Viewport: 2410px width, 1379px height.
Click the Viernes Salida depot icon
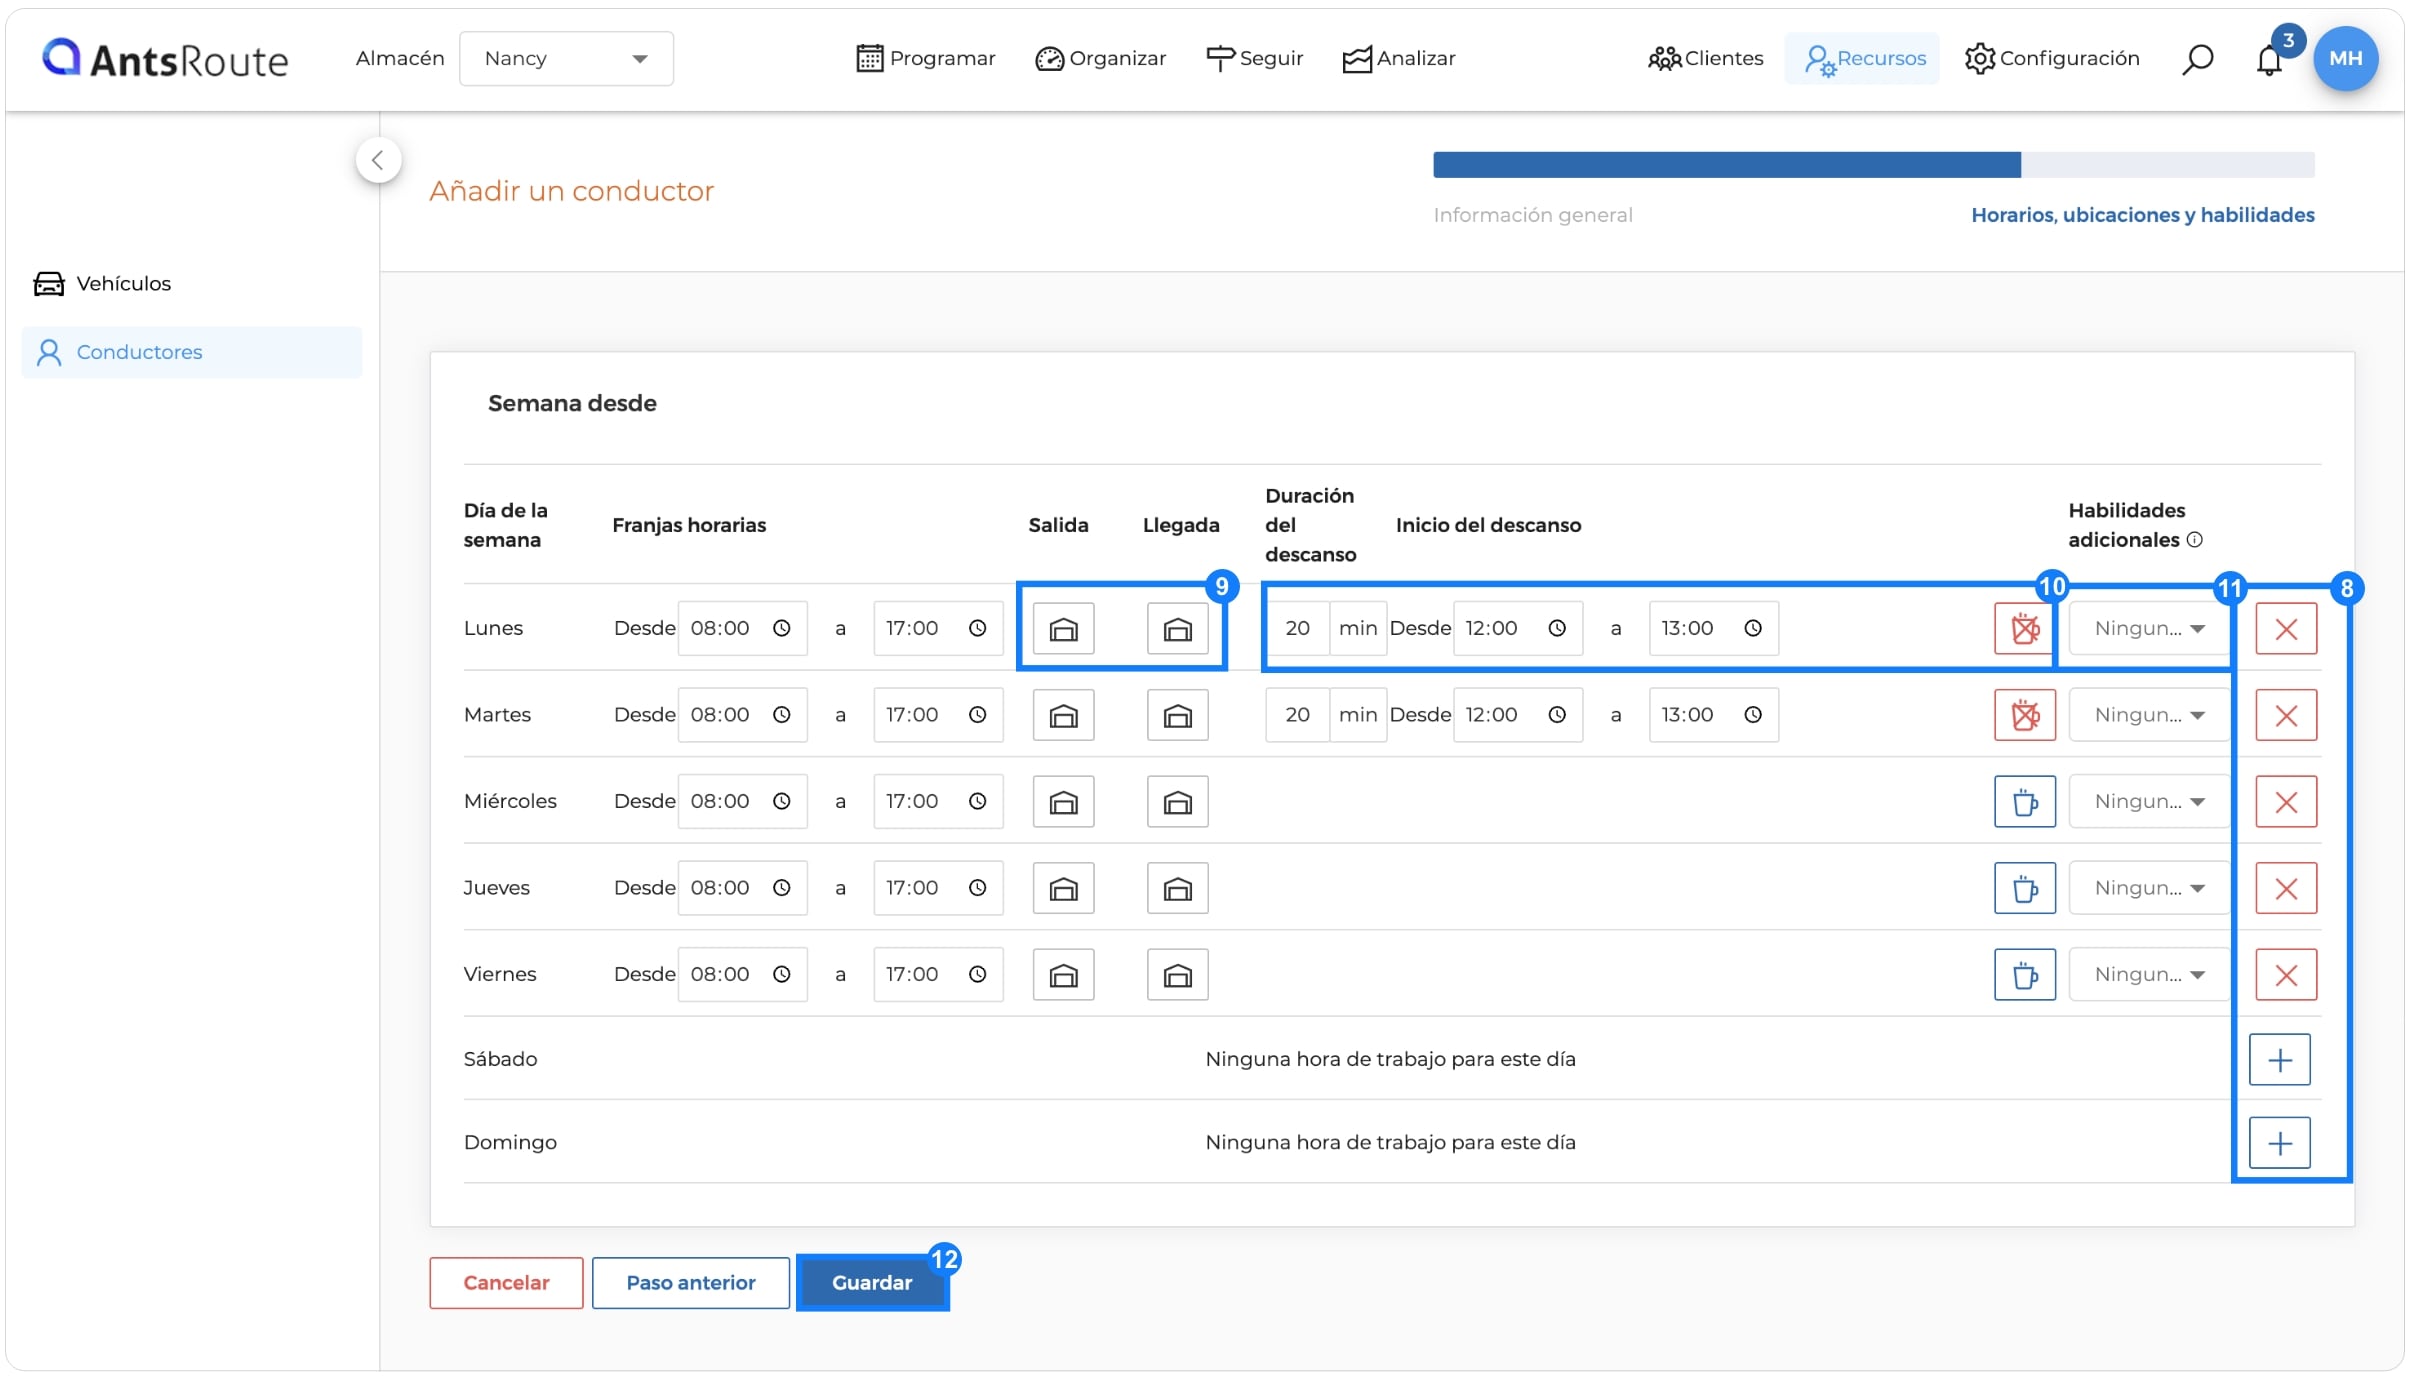1063,975
